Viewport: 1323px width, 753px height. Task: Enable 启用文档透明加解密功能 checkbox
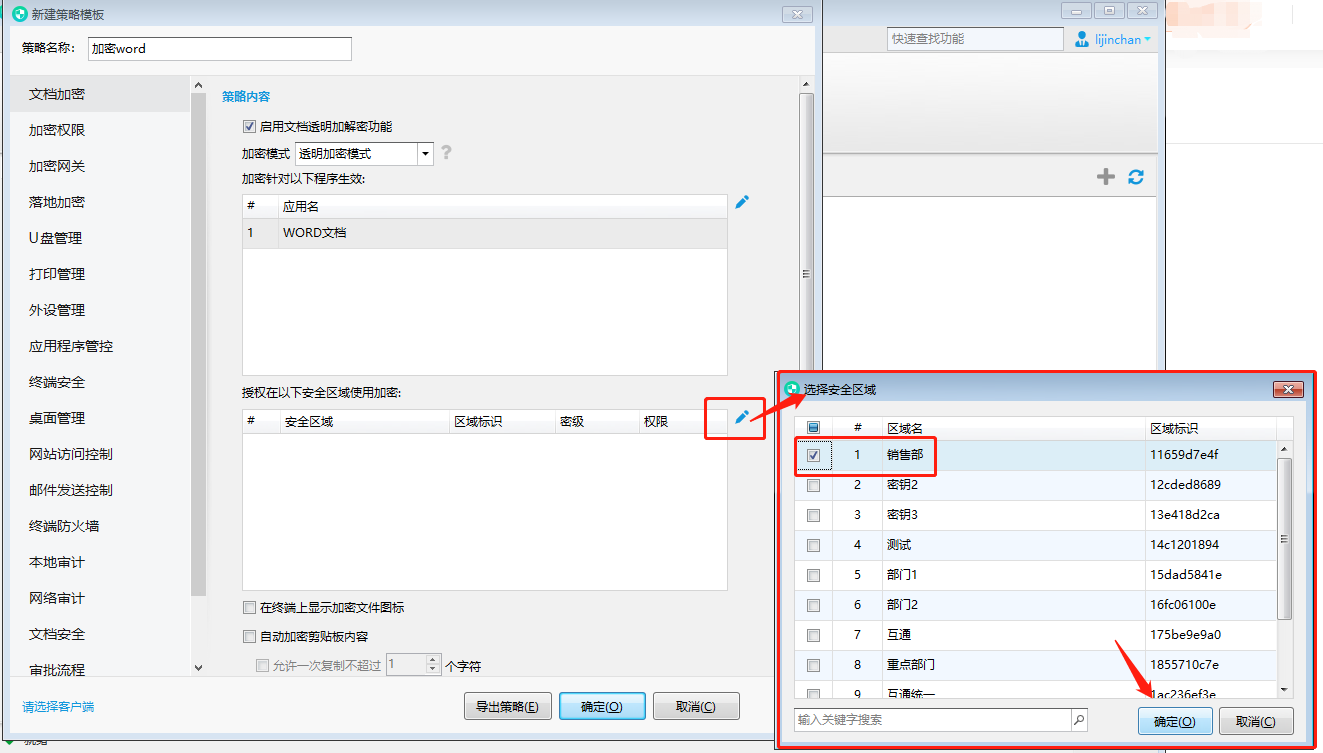point(249,127)
